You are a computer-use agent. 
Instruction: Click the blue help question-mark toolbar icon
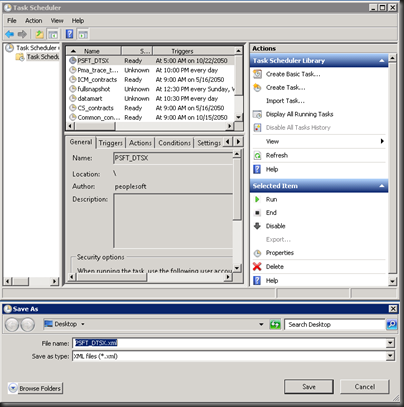coord(69,34)
